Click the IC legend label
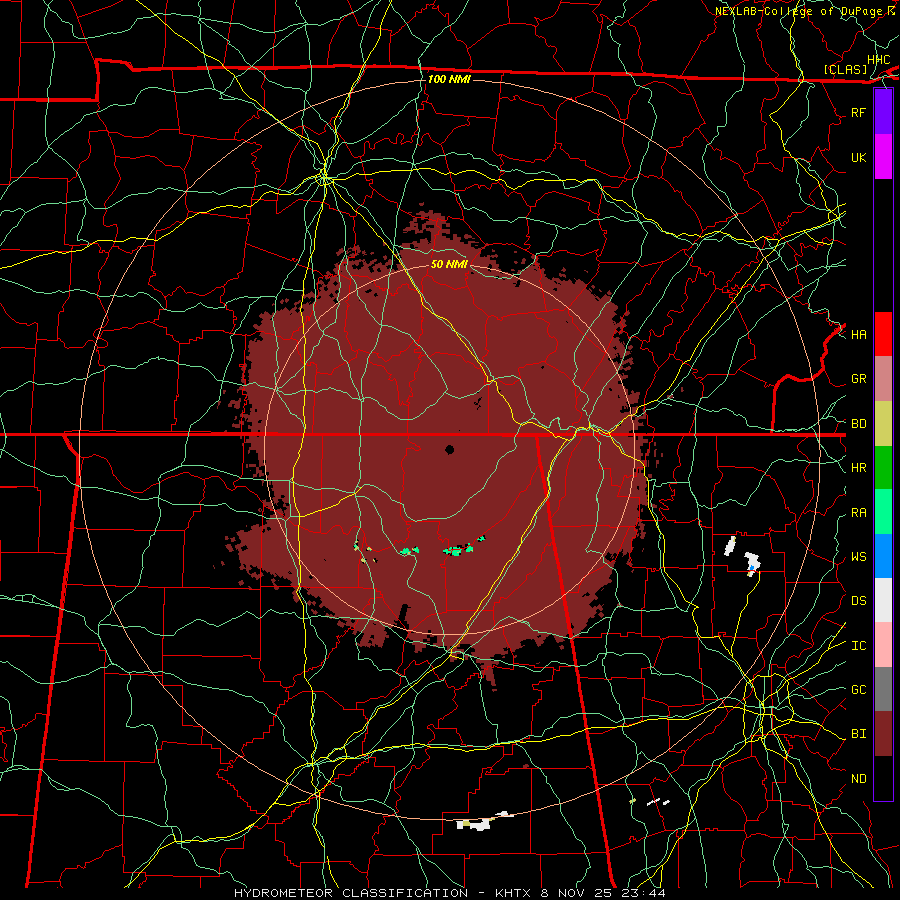The height and width of the screenshot is (900, 900). [858, 646]
